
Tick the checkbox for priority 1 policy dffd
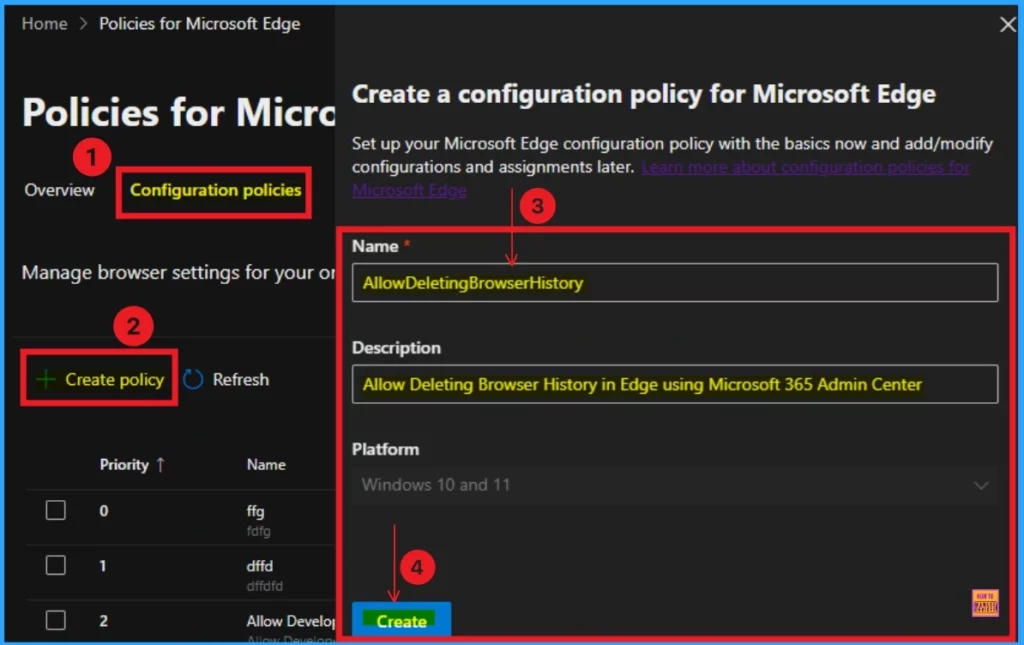56,566
